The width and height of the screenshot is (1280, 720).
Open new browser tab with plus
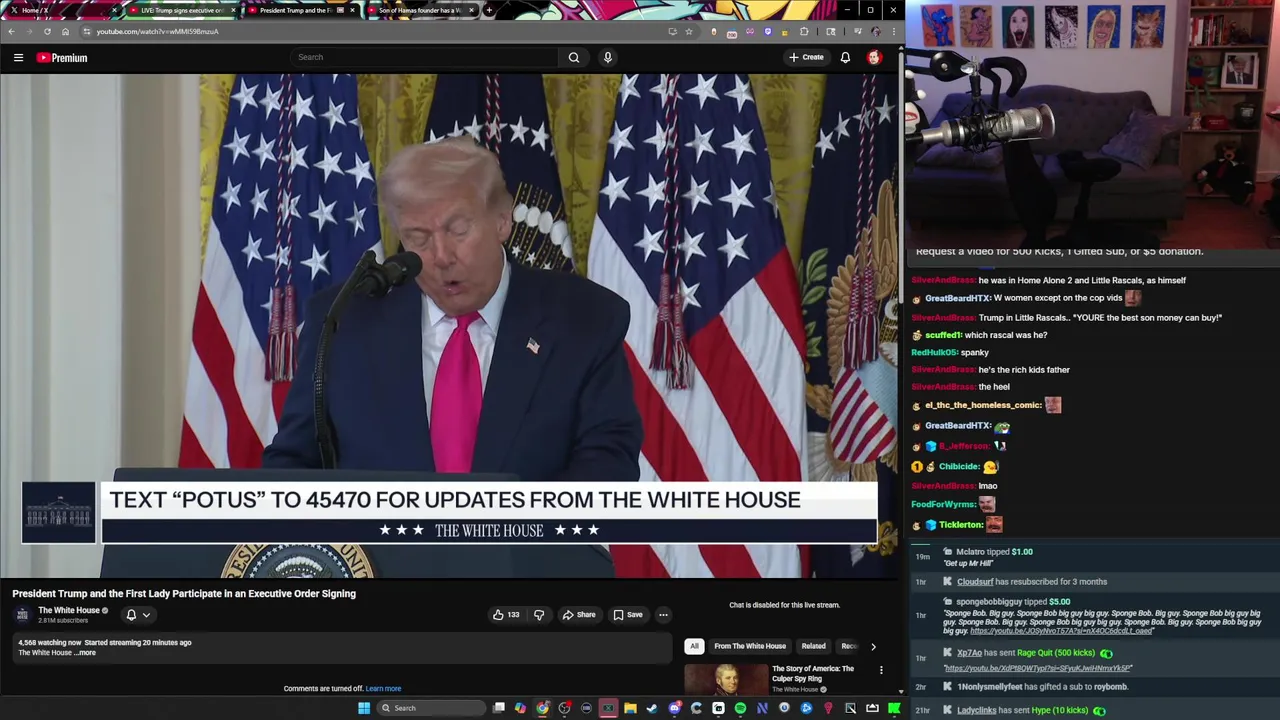coord(488,10)
